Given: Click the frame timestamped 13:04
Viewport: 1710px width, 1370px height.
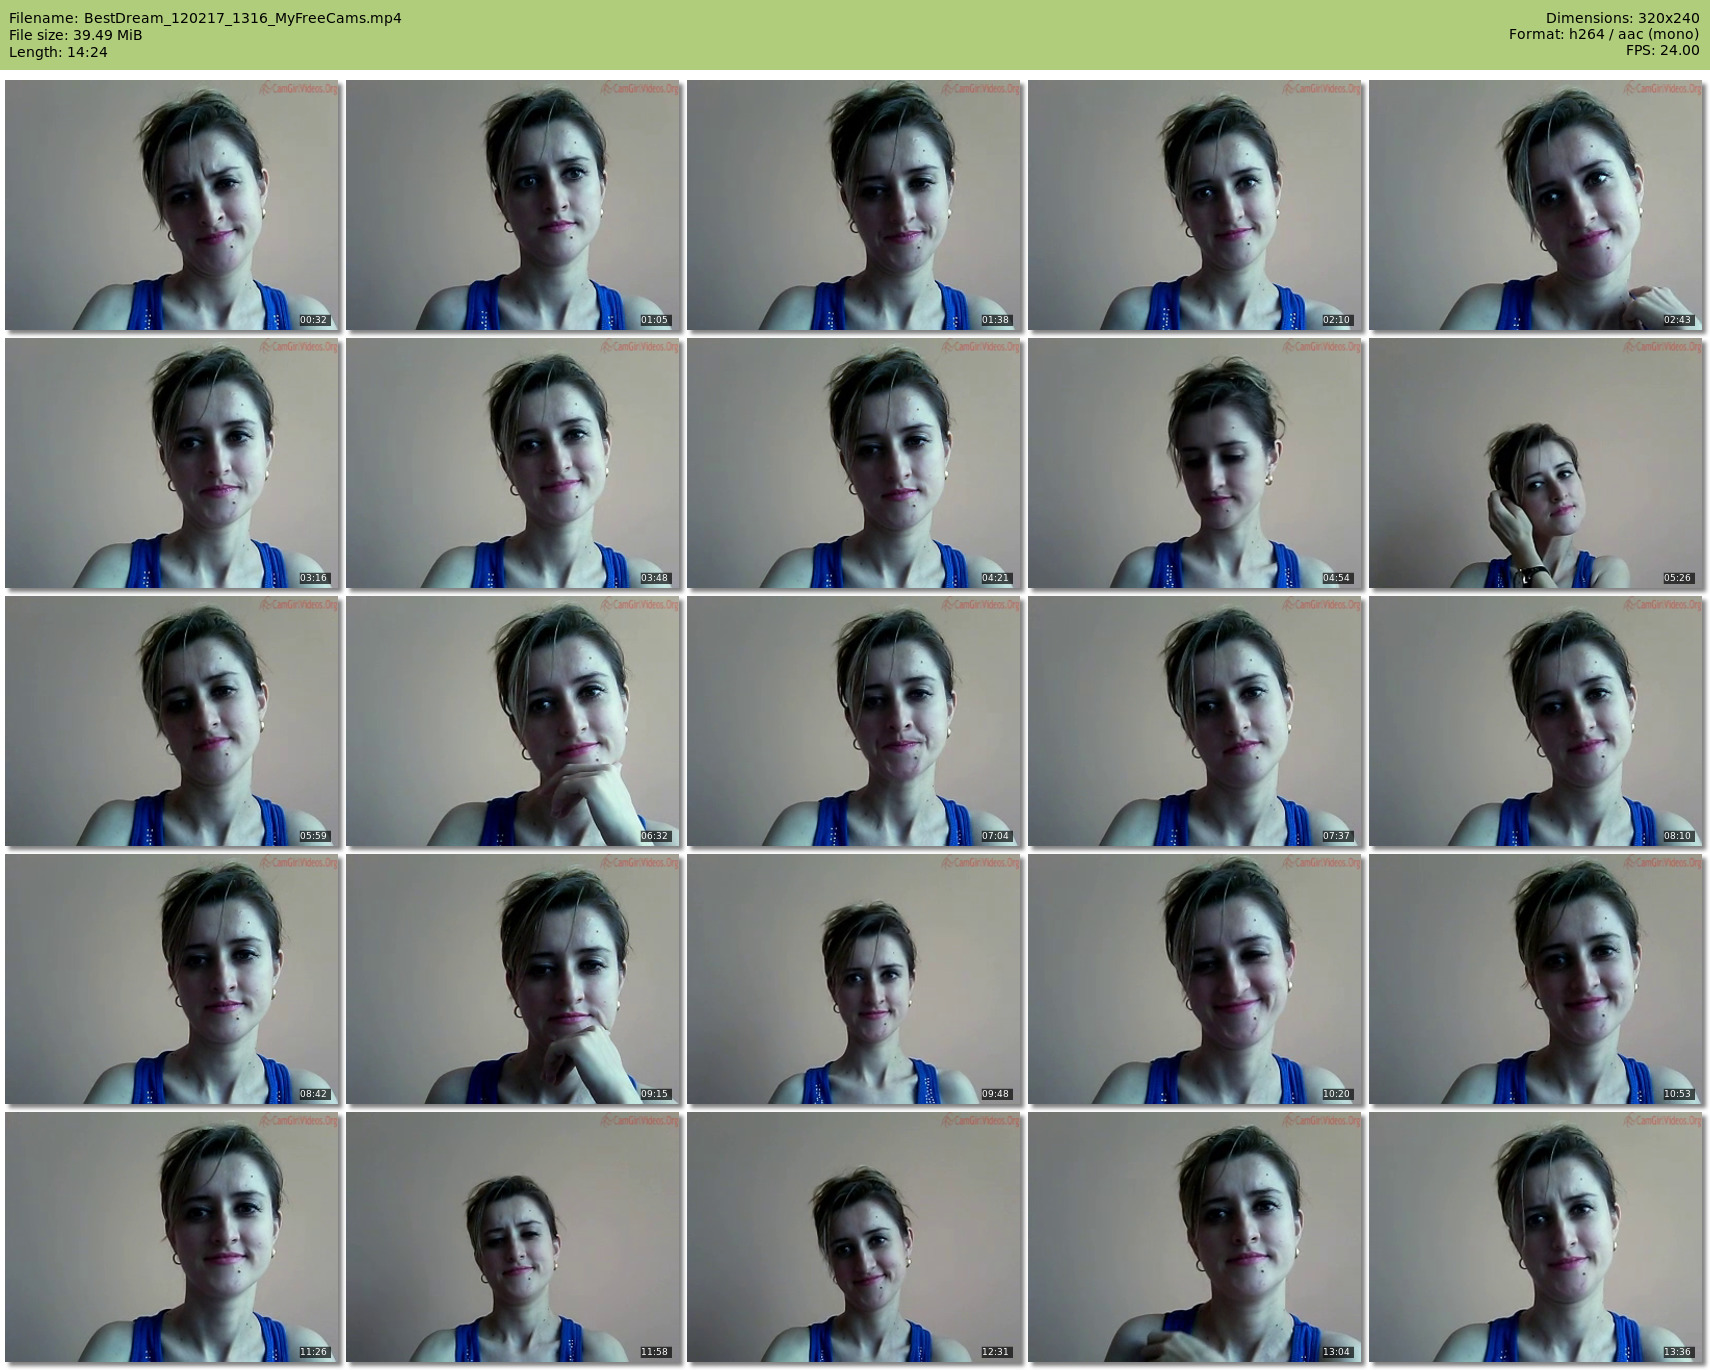Looking at the screenshot, I should [x=1195, y=1237].
